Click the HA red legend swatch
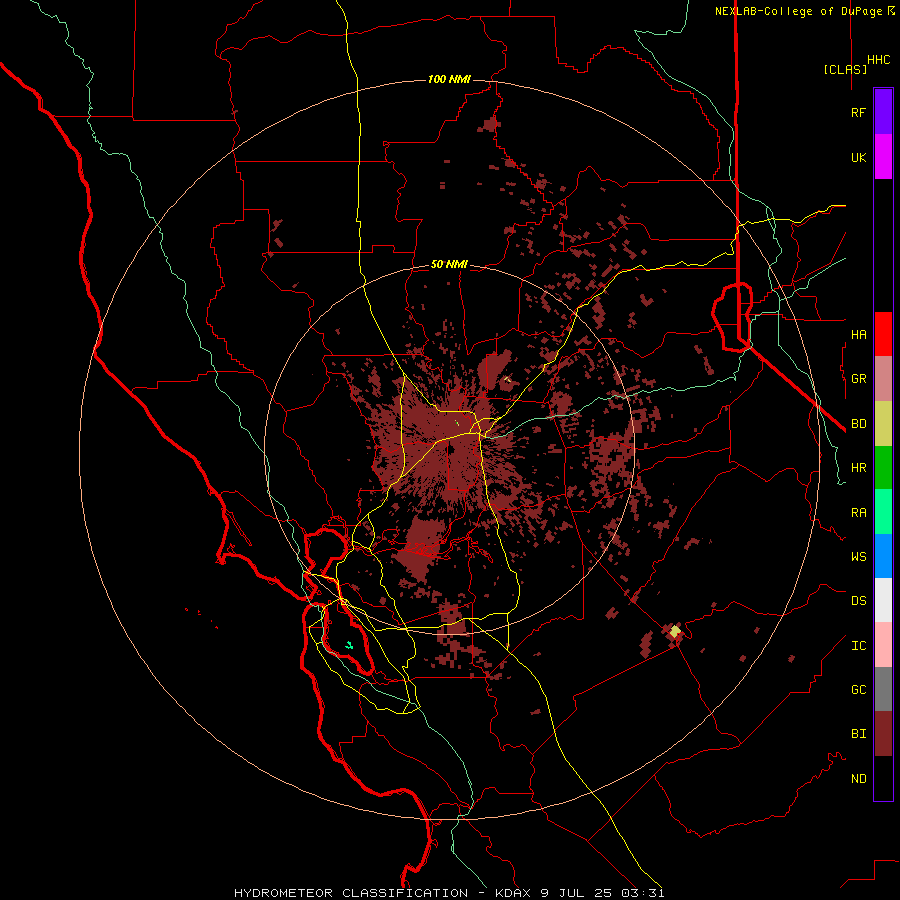Viewport: 900px width, 900px height. [883, 334]
